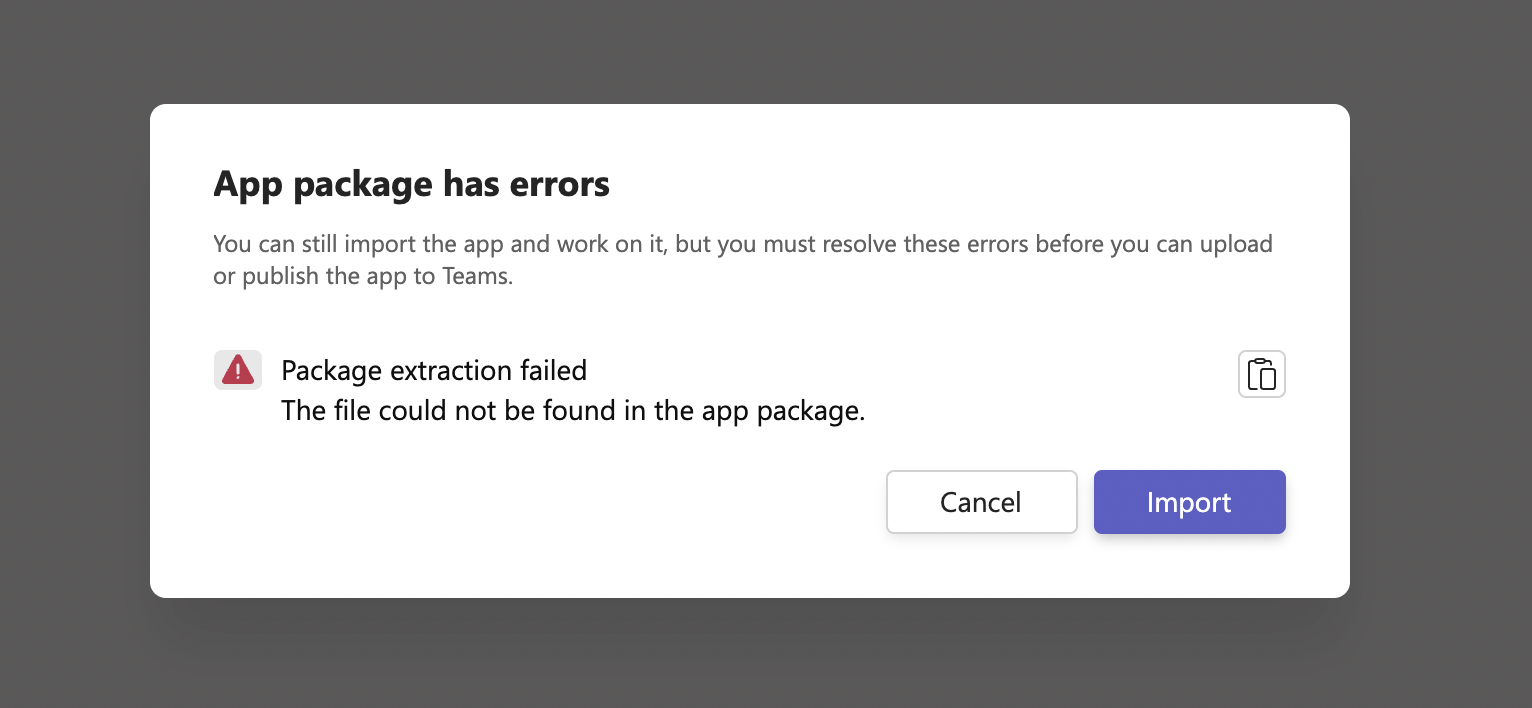1532x708 pixels.
Task: Dismiss the dialog with Cancel
Action: 981,502
